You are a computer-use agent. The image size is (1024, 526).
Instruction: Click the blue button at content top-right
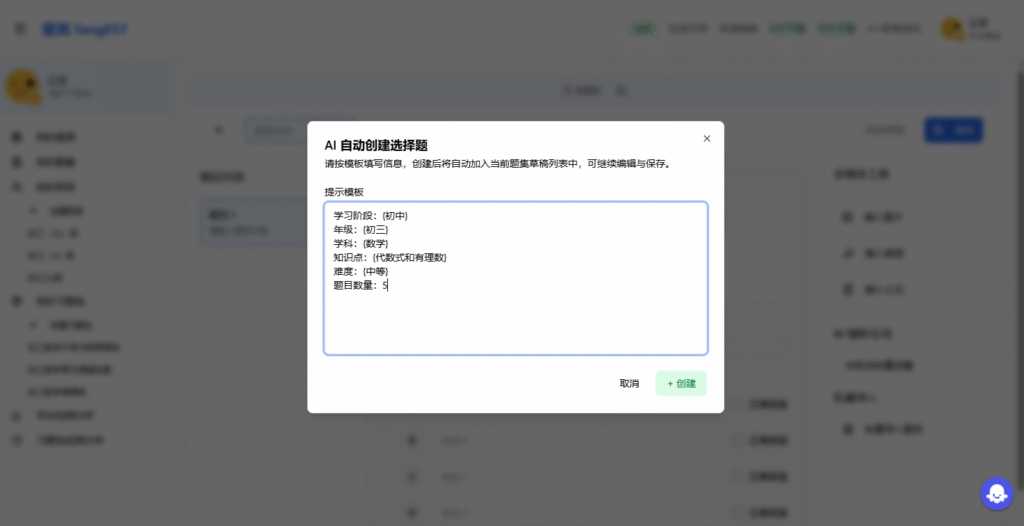coord(953,130)
